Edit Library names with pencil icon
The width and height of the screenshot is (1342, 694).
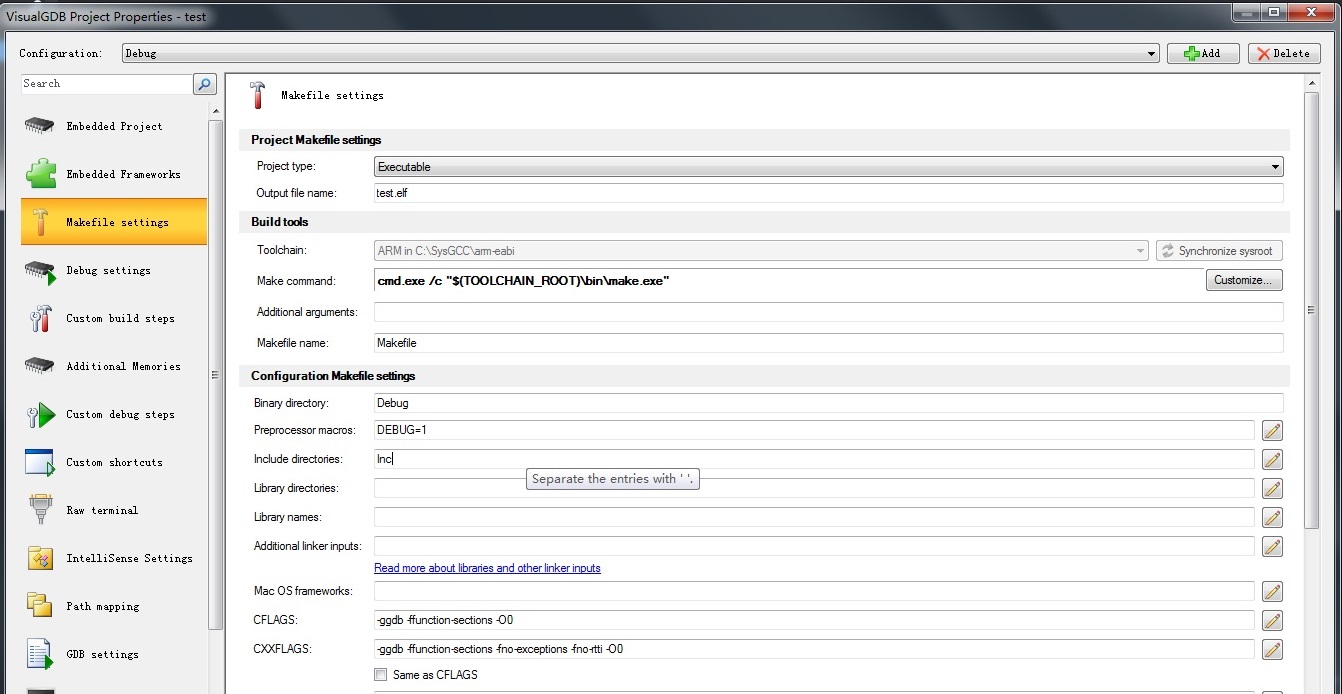coord(1272,518)
